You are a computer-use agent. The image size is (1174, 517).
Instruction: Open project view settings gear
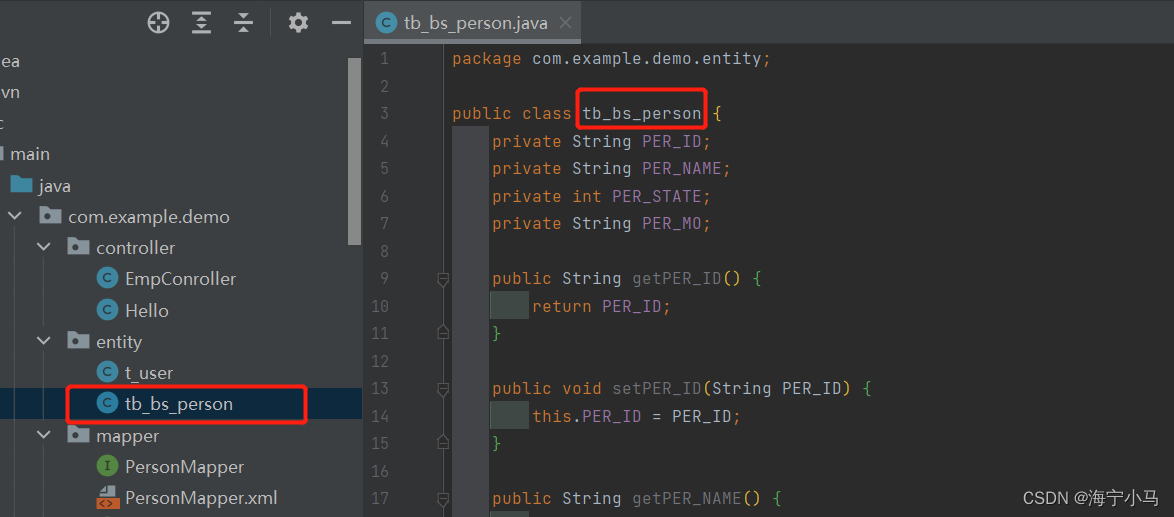[298, 23]
